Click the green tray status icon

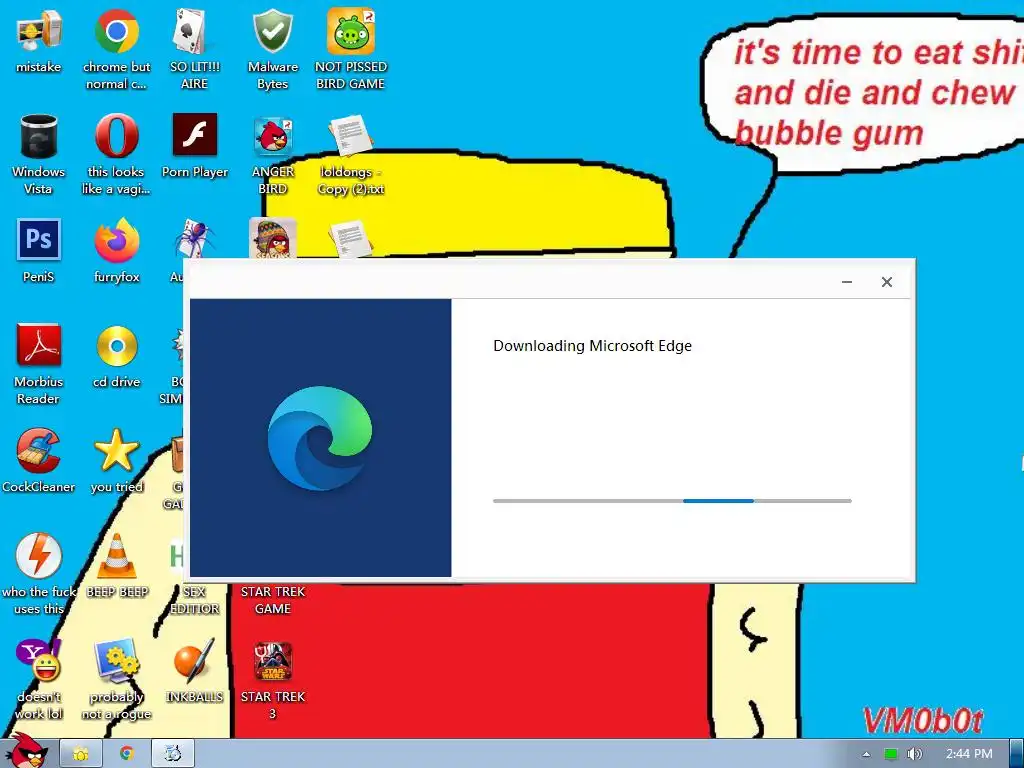tap(891, 754)
